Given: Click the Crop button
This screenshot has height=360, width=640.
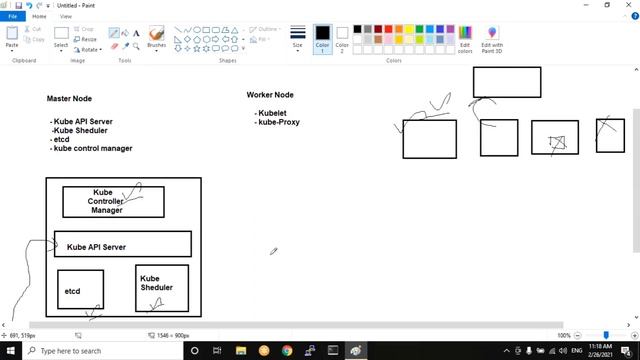Looking at the screenshot, I should (84, 29).
